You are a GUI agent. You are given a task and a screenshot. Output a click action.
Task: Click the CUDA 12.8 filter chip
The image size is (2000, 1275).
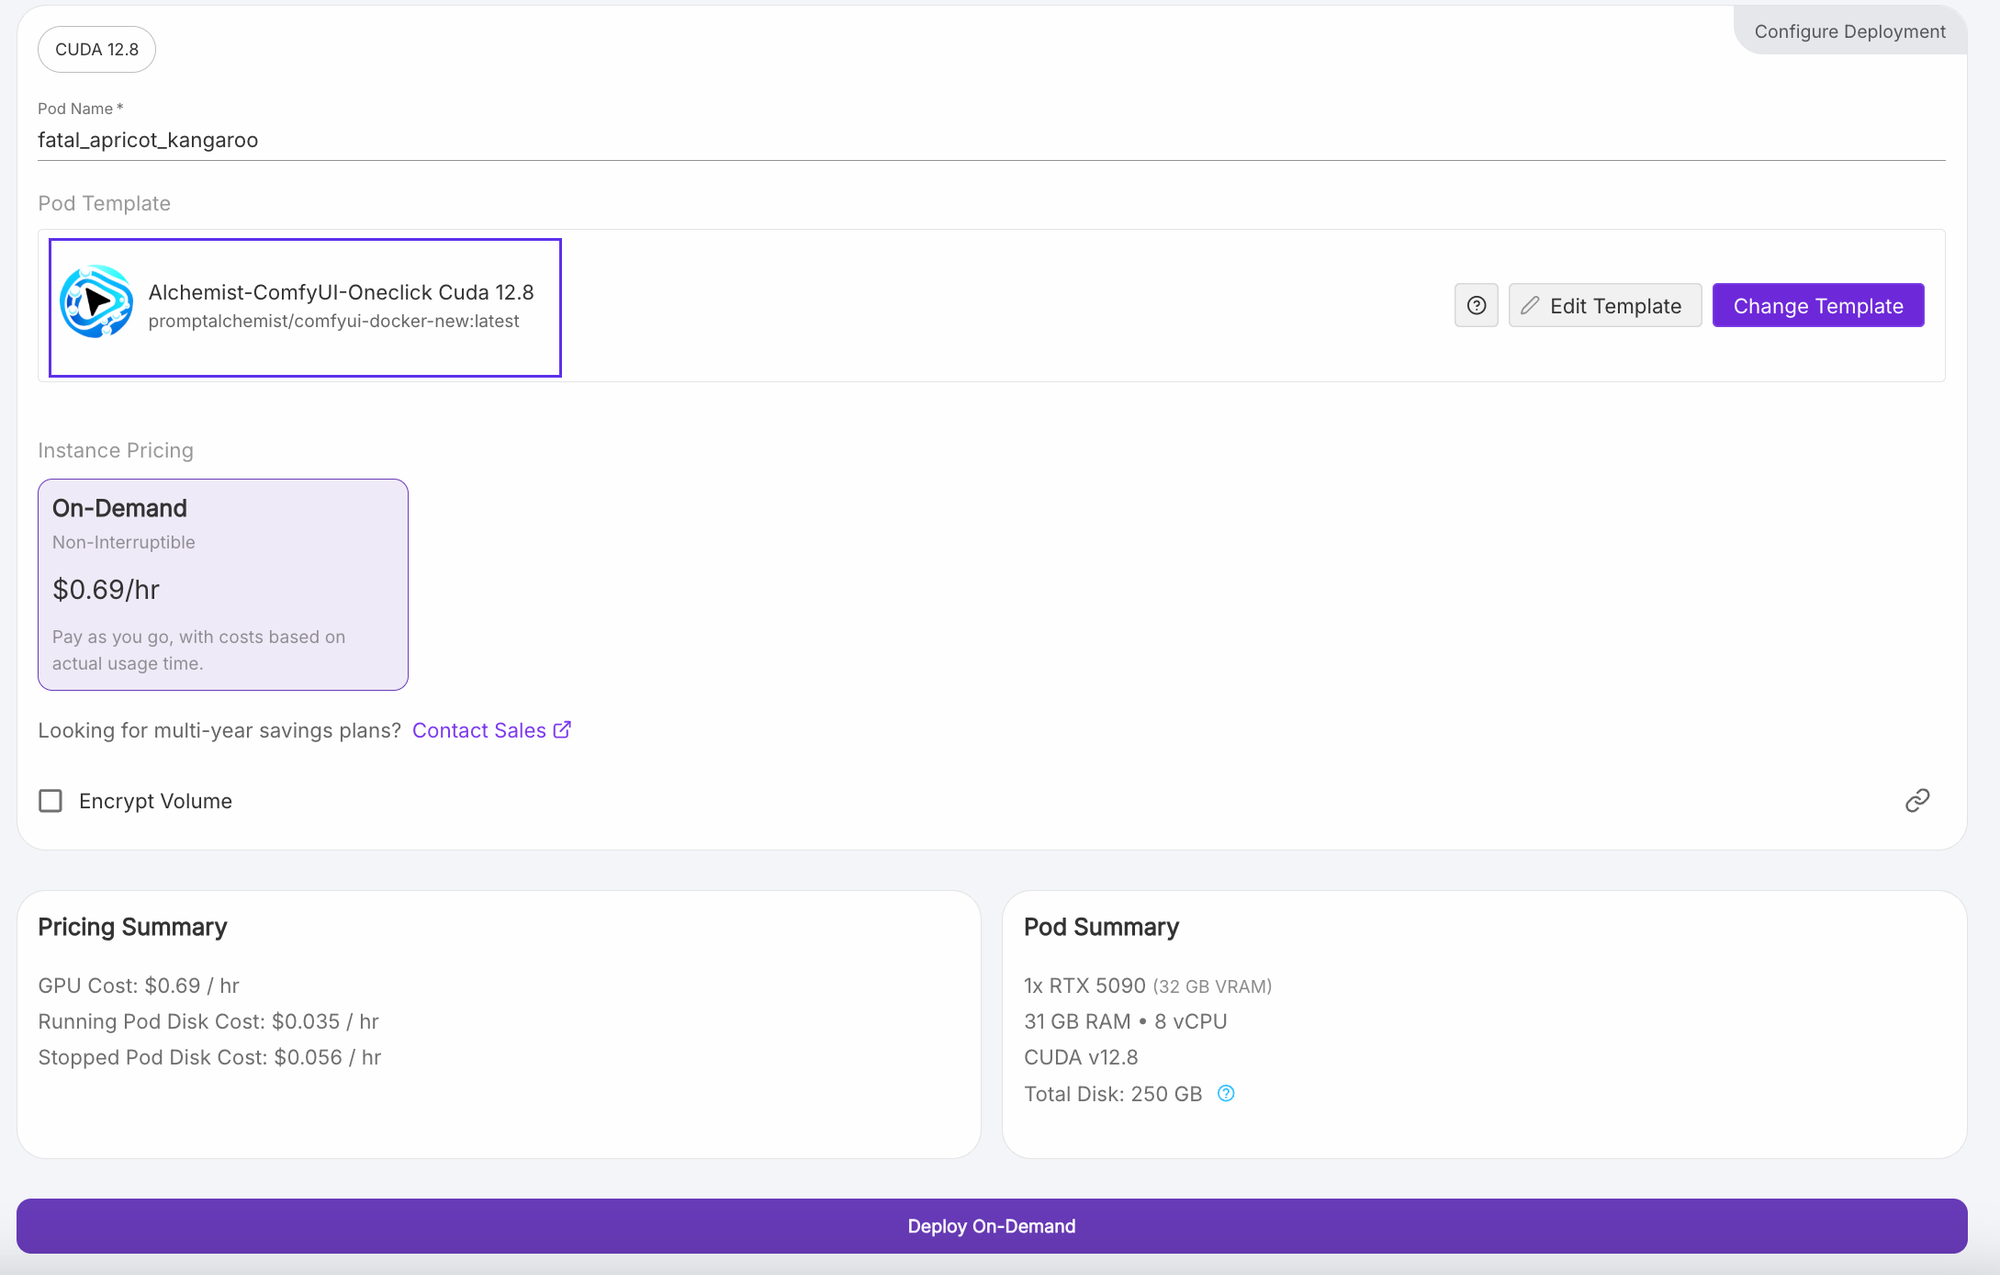pyautogui.click(x=97, y=49)
